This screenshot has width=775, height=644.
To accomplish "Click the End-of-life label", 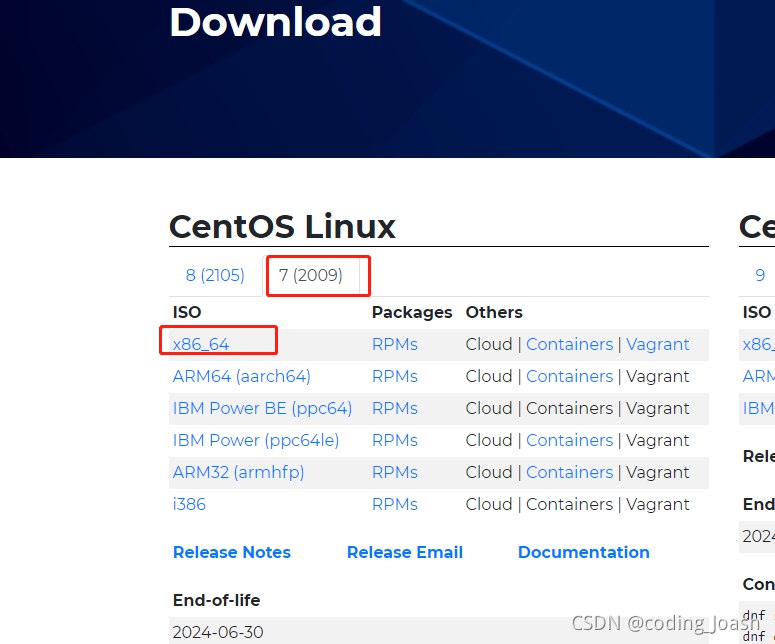I will (216, 600).
